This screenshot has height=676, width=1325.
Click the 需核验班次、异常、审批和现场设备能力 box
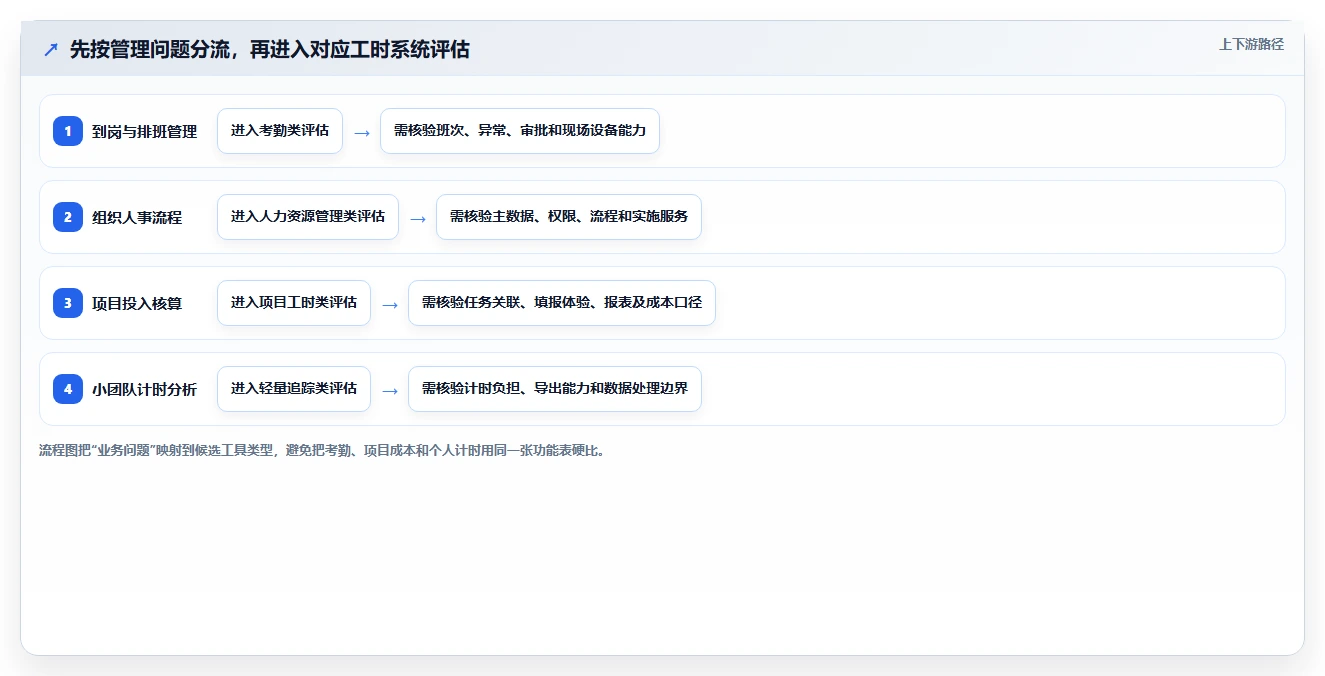tap(520, 131)
